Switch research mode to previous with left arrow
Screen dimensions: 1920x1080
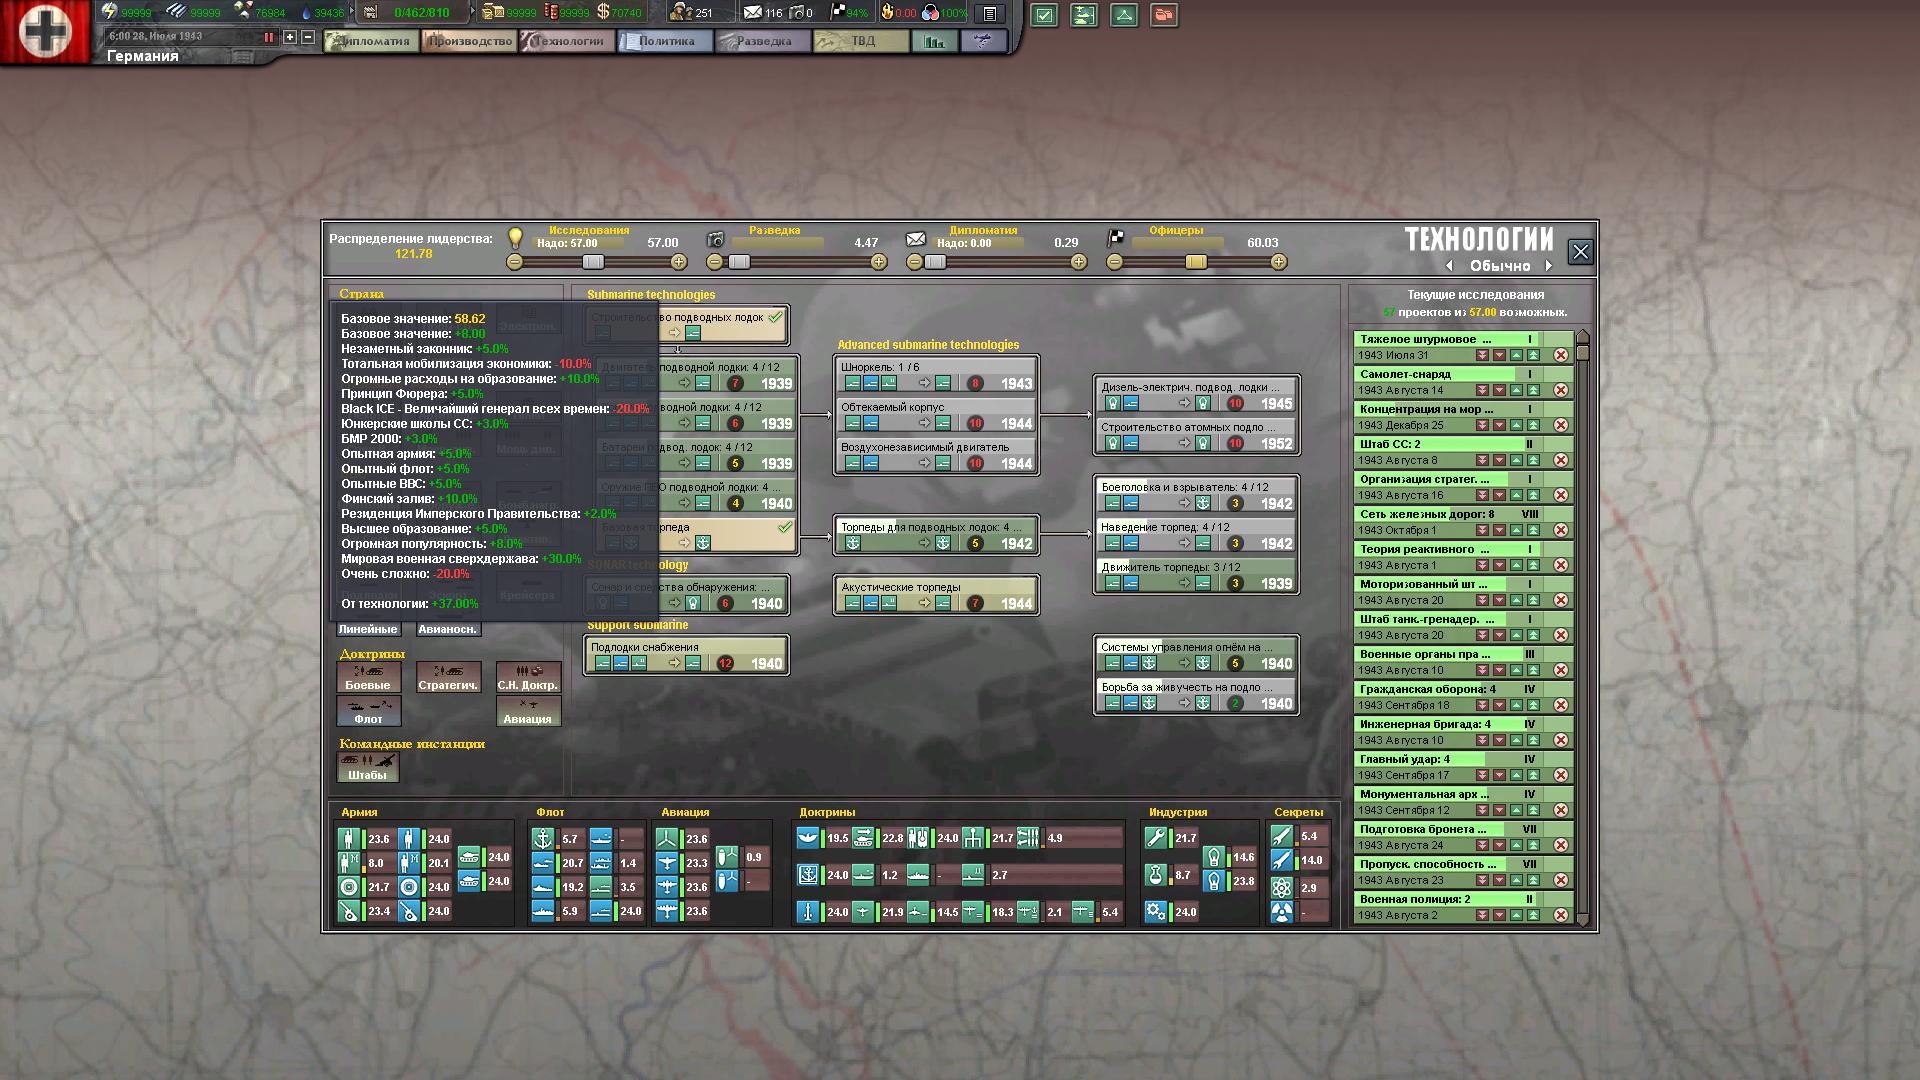(1449, 266)
